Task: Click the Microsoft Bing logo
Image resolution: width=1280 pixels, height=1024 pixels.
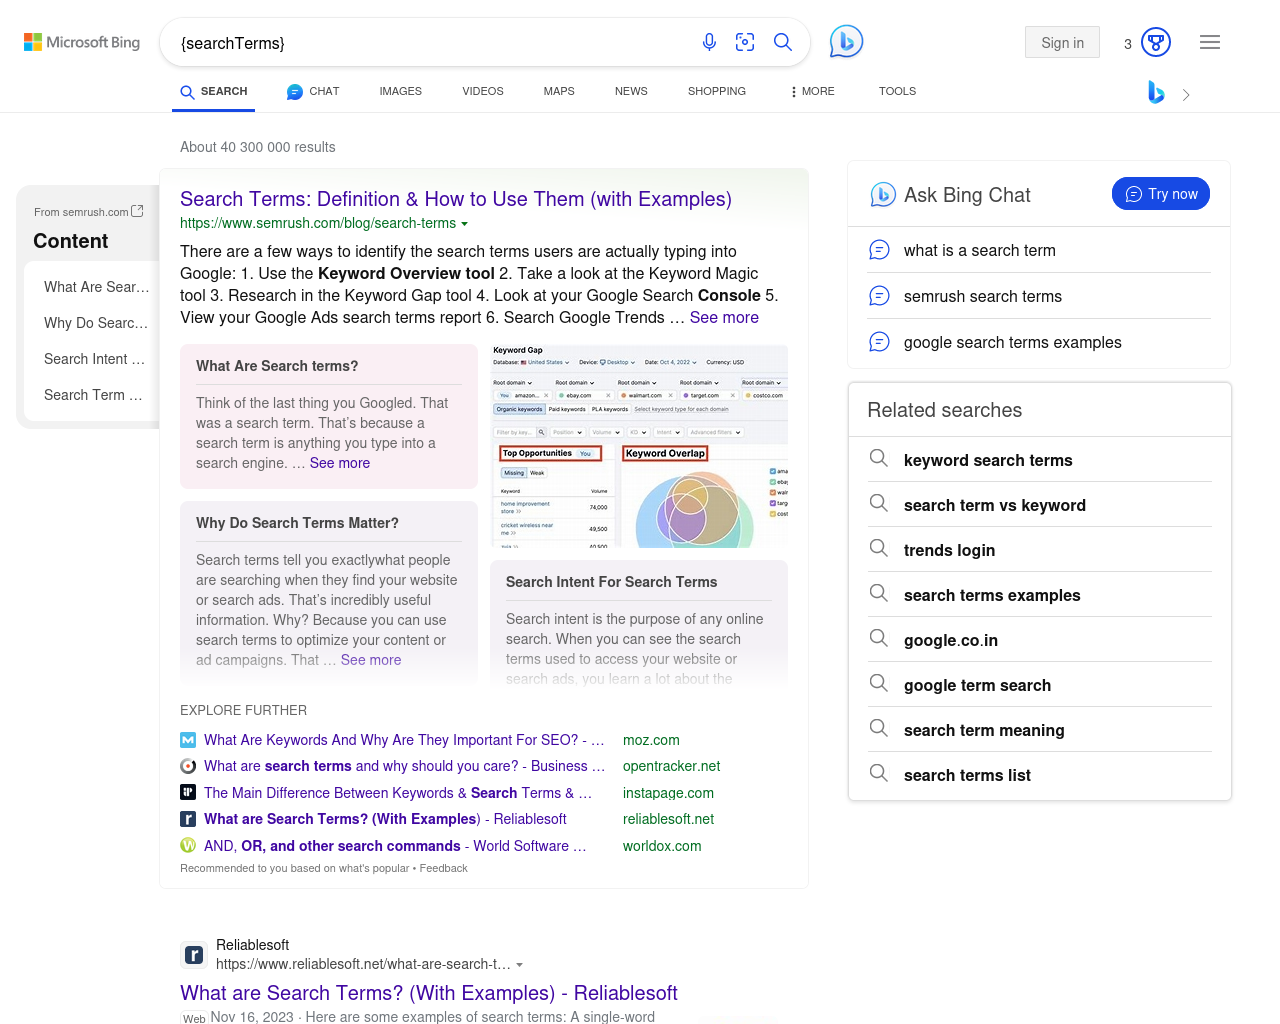Action: click(x=82, y=42)
